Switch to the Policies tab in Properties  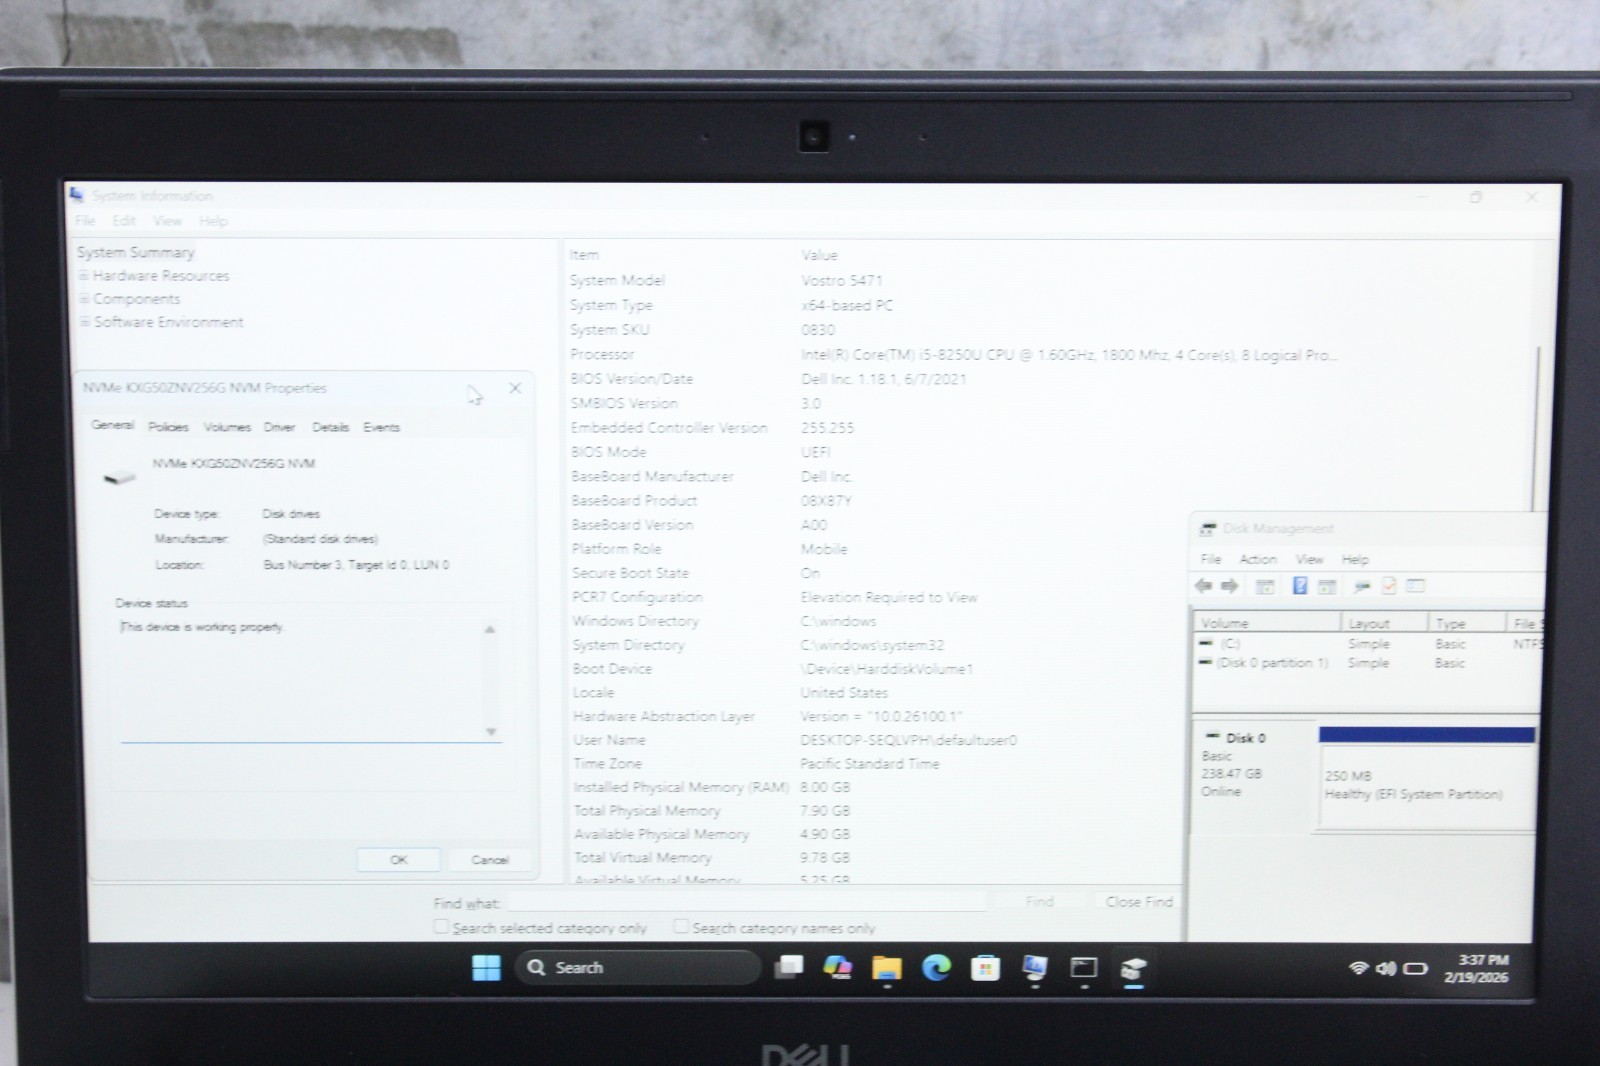[x=168, y=427]
